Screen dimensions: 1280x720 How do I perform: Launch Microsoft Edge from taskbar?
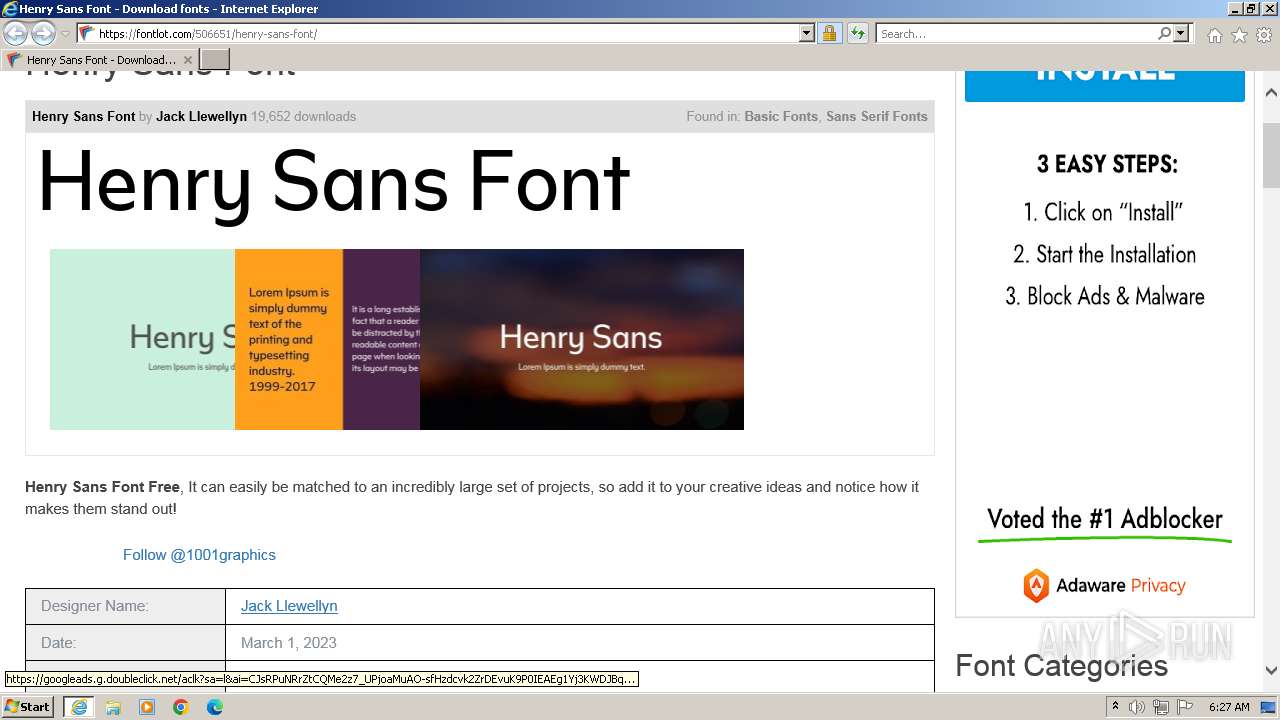tap(215, 707)
